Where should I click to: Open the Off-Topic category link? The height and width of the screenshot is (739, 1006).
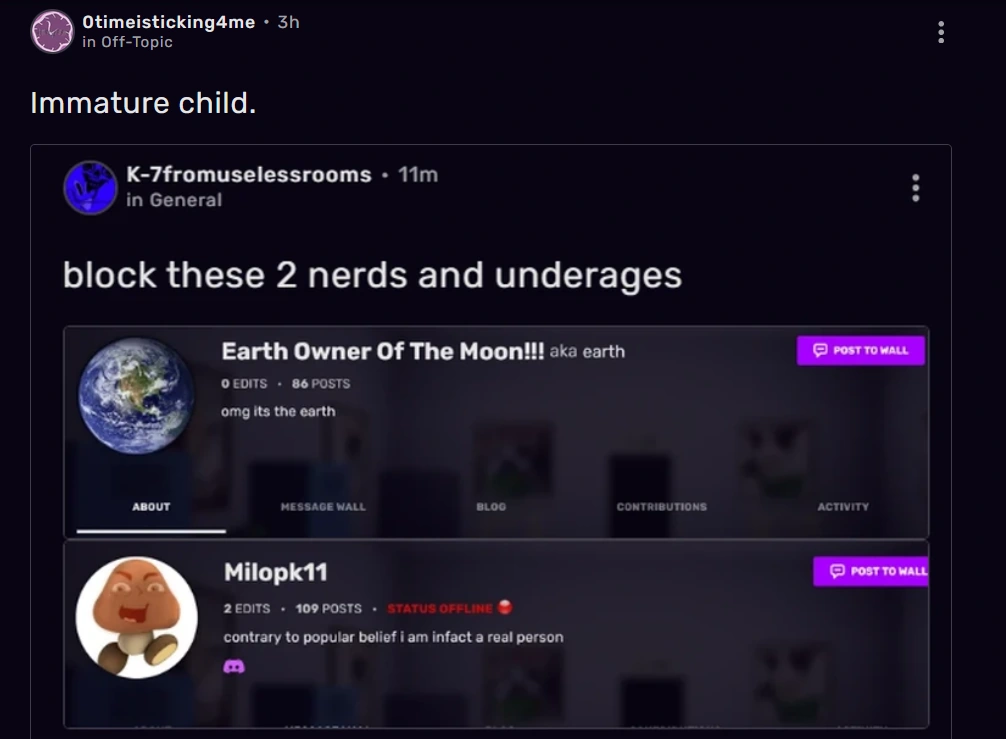[x=137, y=42]
